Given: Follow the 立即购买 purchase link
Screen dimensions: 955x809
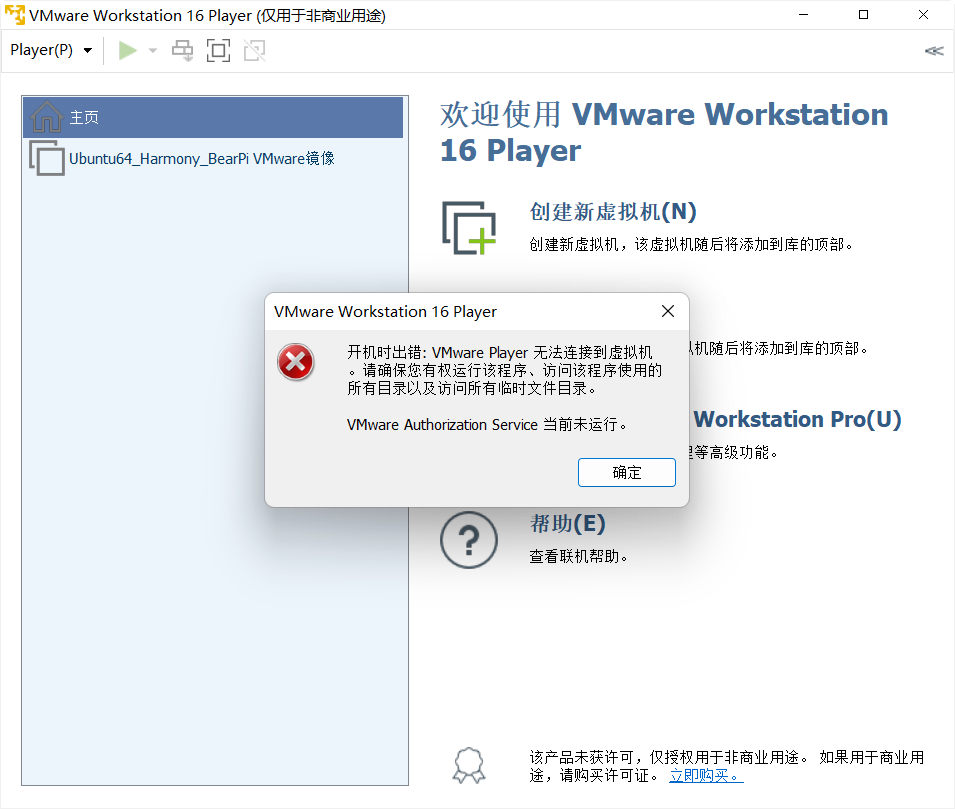Looking at the screenshot, I should pos(706,775).
